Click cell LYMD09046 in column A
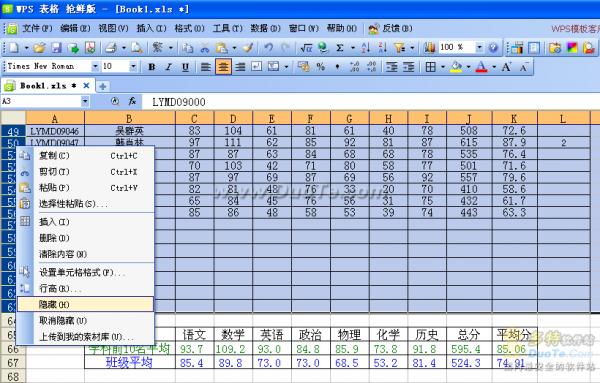Screen dimensions: 600x383 [x=55, y=131]
